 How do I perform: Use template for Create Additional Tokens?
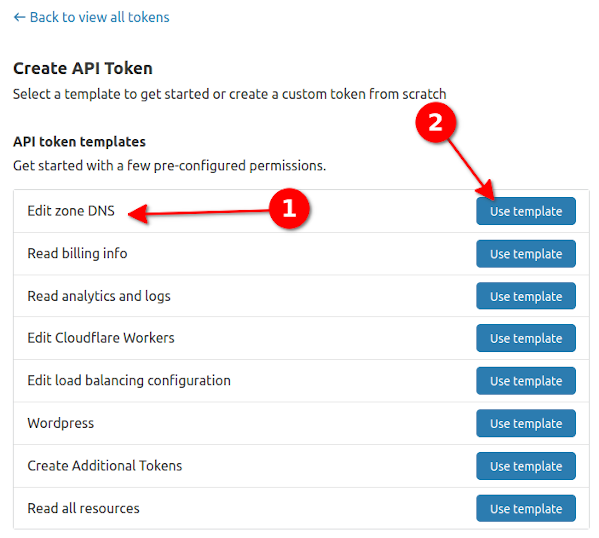tap(526, 466)
